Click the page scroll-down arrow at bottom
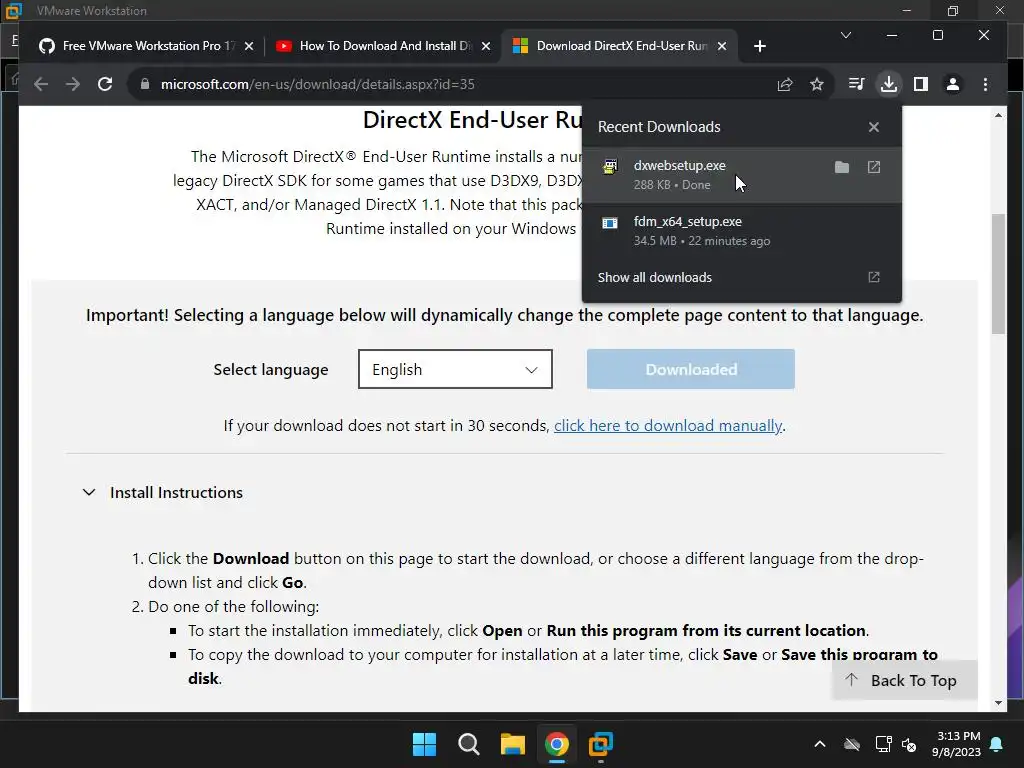 click(998, 703)
